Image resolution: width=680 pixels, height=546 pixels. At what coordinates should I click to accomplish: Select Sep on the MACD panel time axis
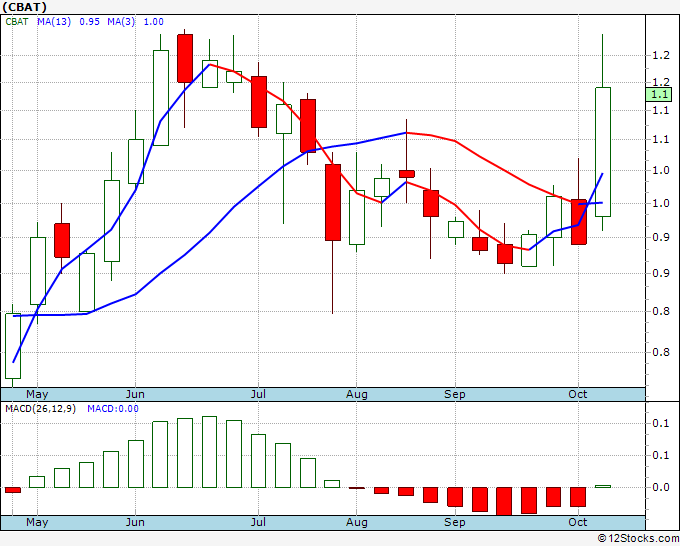454,522
